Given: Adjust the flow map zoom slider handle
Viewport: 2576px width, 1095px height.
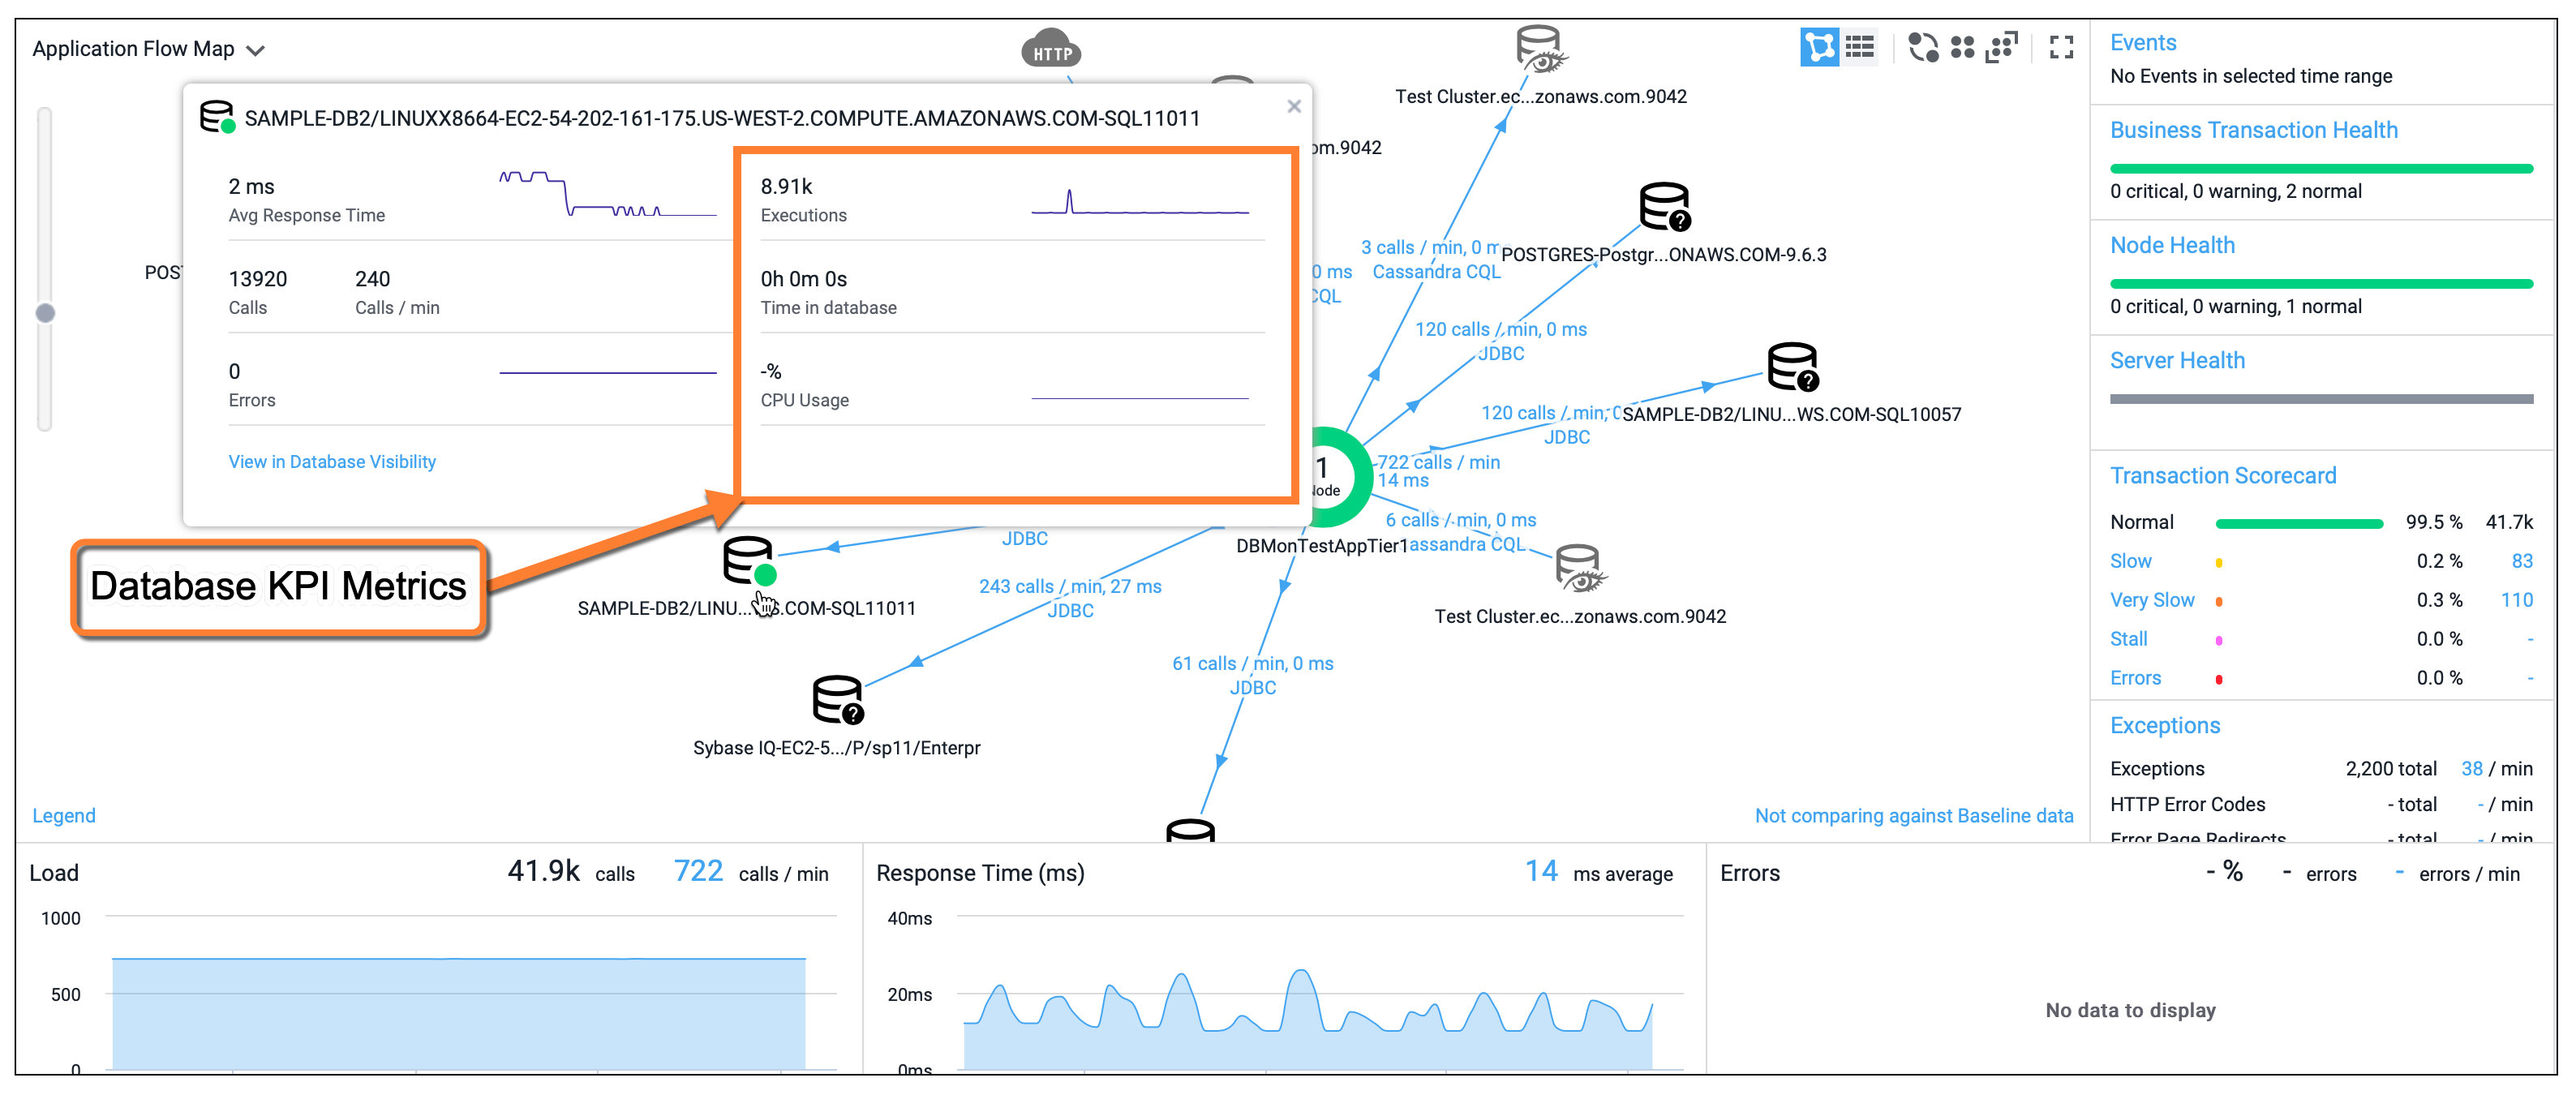Looking at the screenshot, I should (x=45, y=313).
